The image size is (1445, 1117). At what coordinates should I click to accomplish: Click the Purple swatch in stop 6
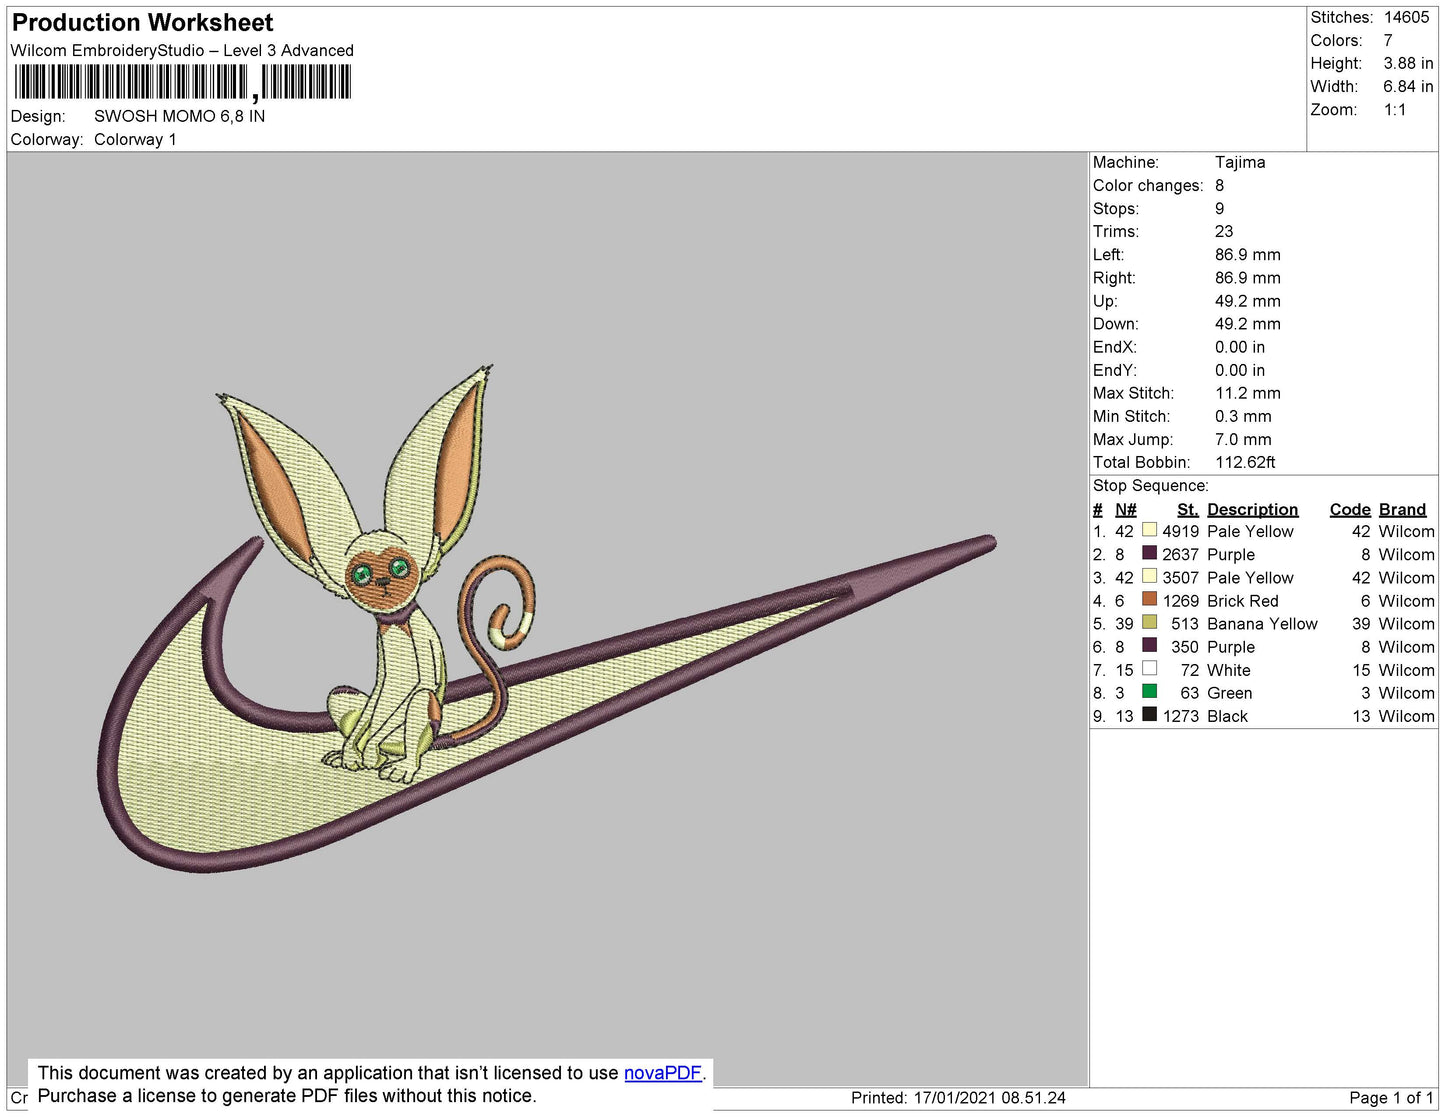(x=1149, y=645)
